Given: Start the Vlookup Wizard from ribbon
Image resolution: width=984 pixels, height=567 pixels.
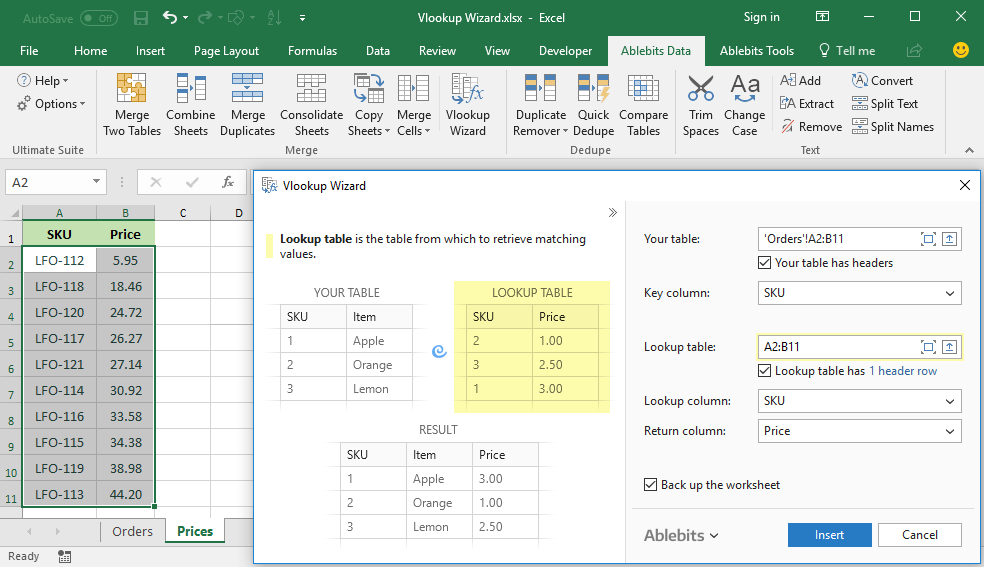Looking at the screenshot, I should click(x=468, y=105).
